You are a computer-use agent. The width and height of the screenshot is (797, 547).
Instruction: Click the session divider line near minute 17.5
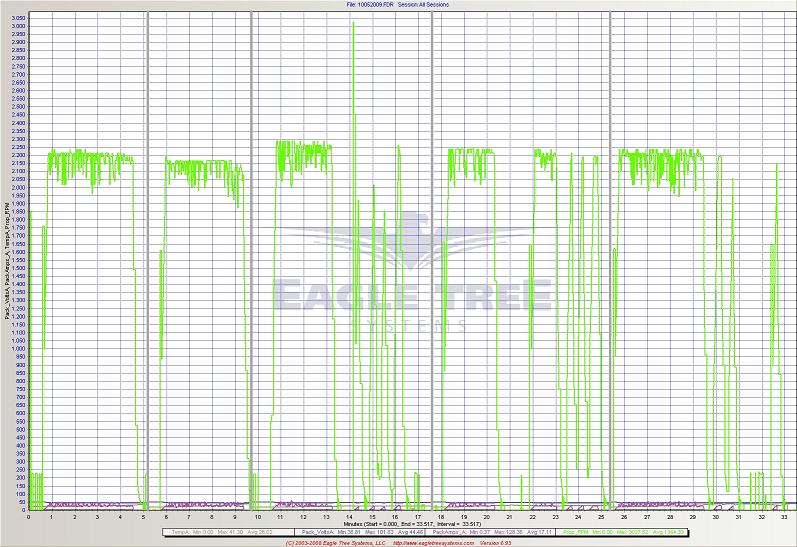(432, 250)
